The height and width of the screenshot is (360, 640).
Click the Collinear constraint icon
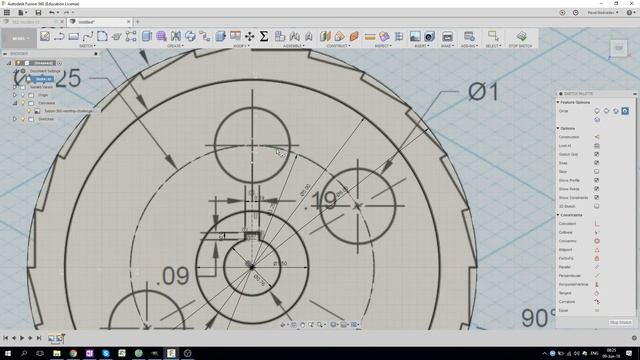click(x=597, y=232)
